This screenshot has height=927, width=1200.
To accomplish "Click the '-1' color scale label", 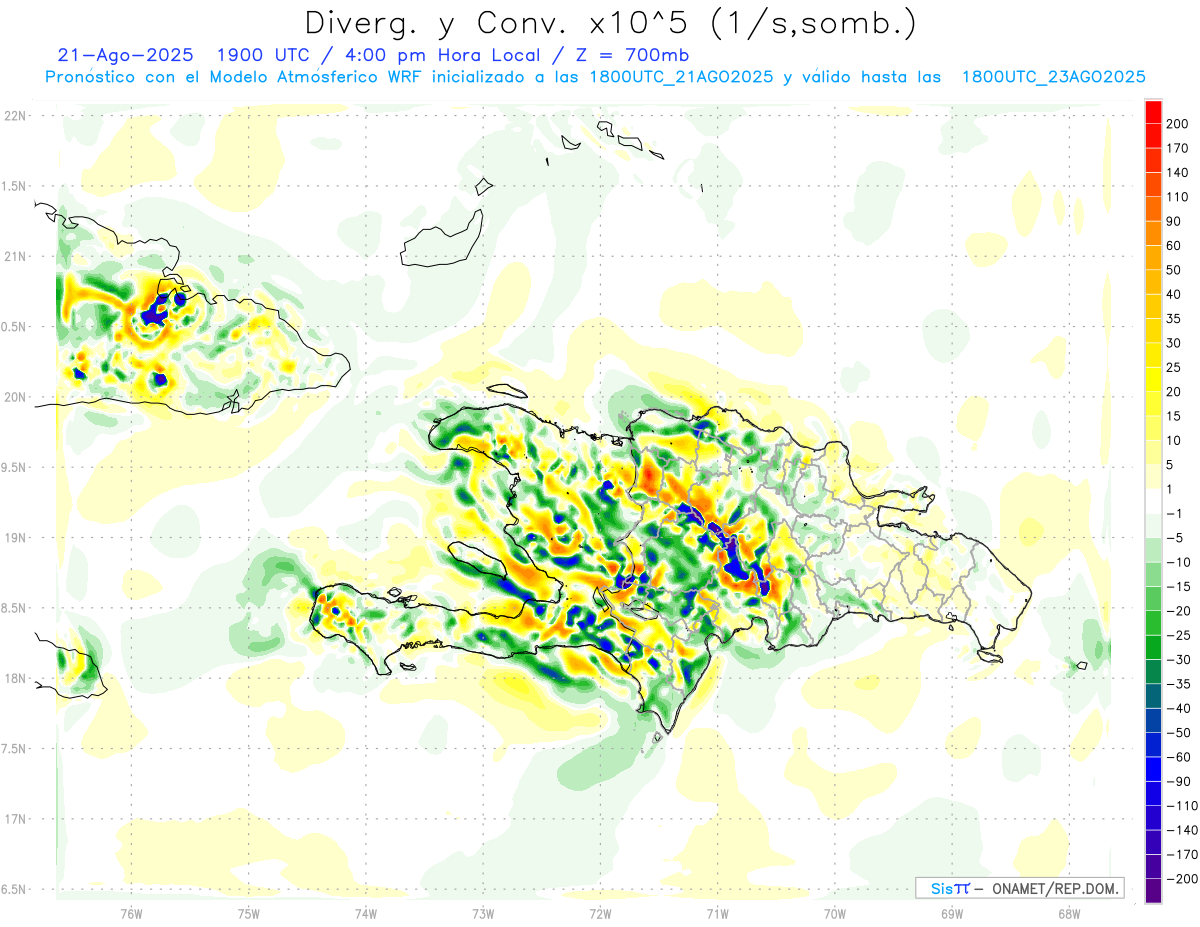I will pyautogui.click(x=1175, y=513).
